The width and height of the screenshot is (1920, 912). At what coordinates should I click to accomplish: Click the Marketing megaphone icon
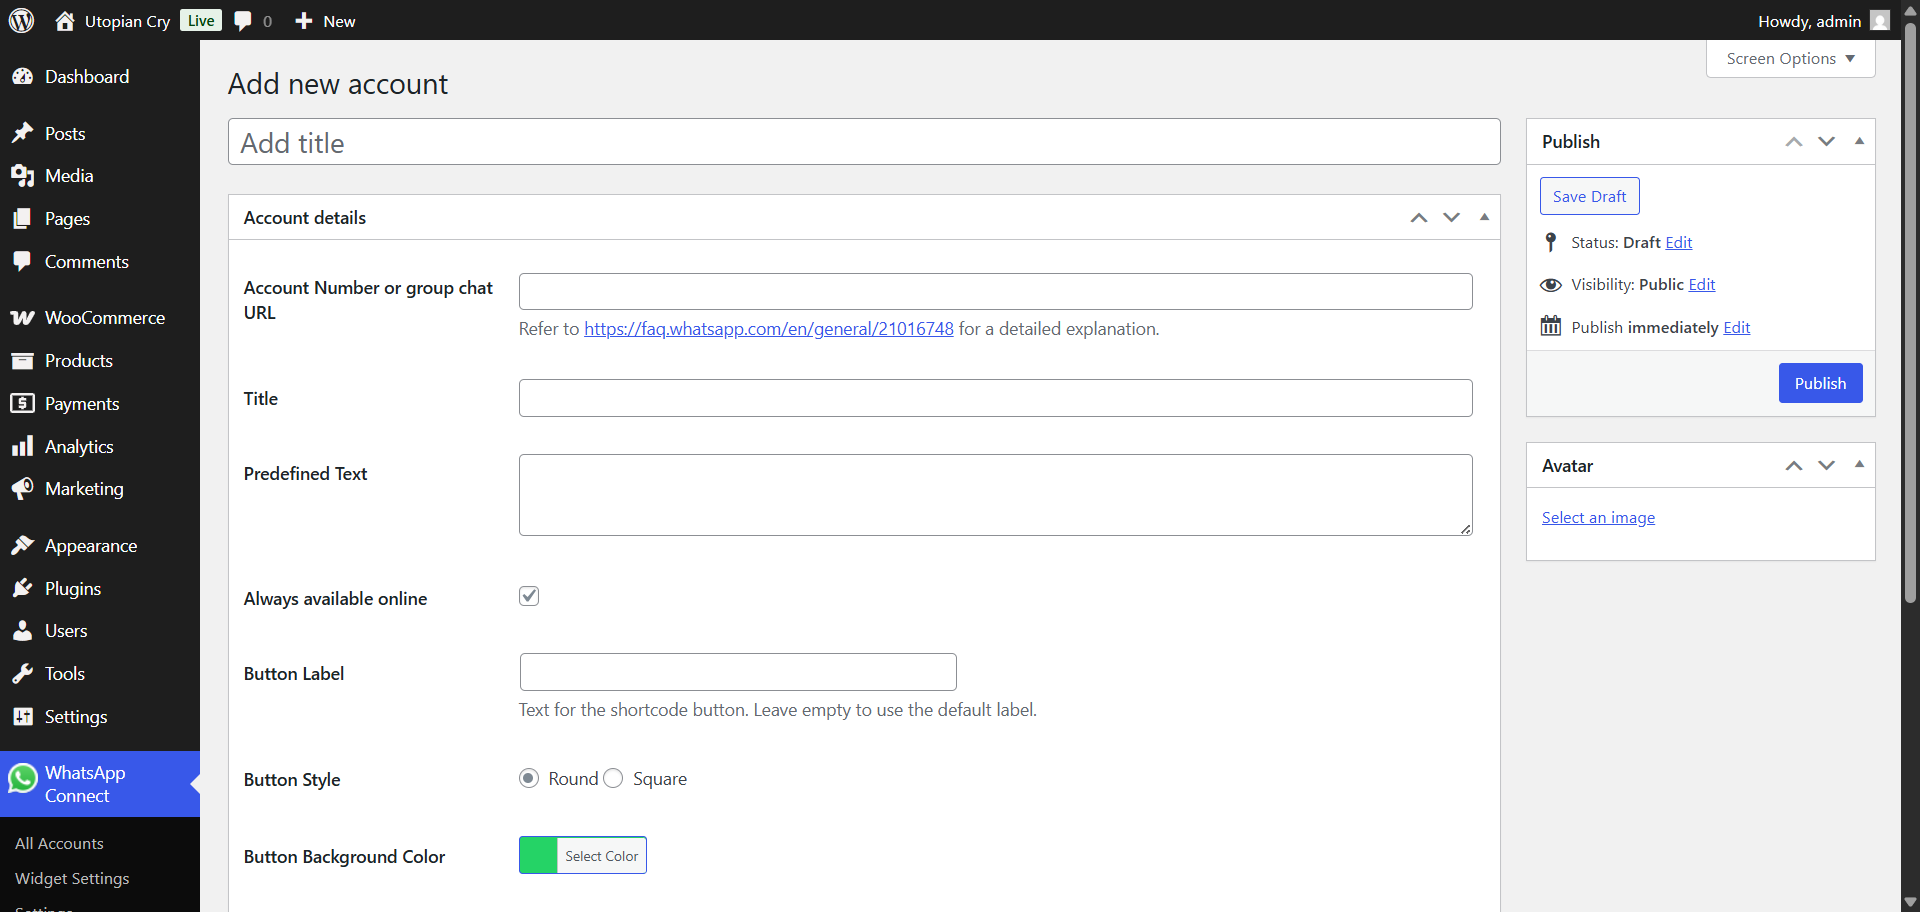pyautogui.click(x=23, y=488)
